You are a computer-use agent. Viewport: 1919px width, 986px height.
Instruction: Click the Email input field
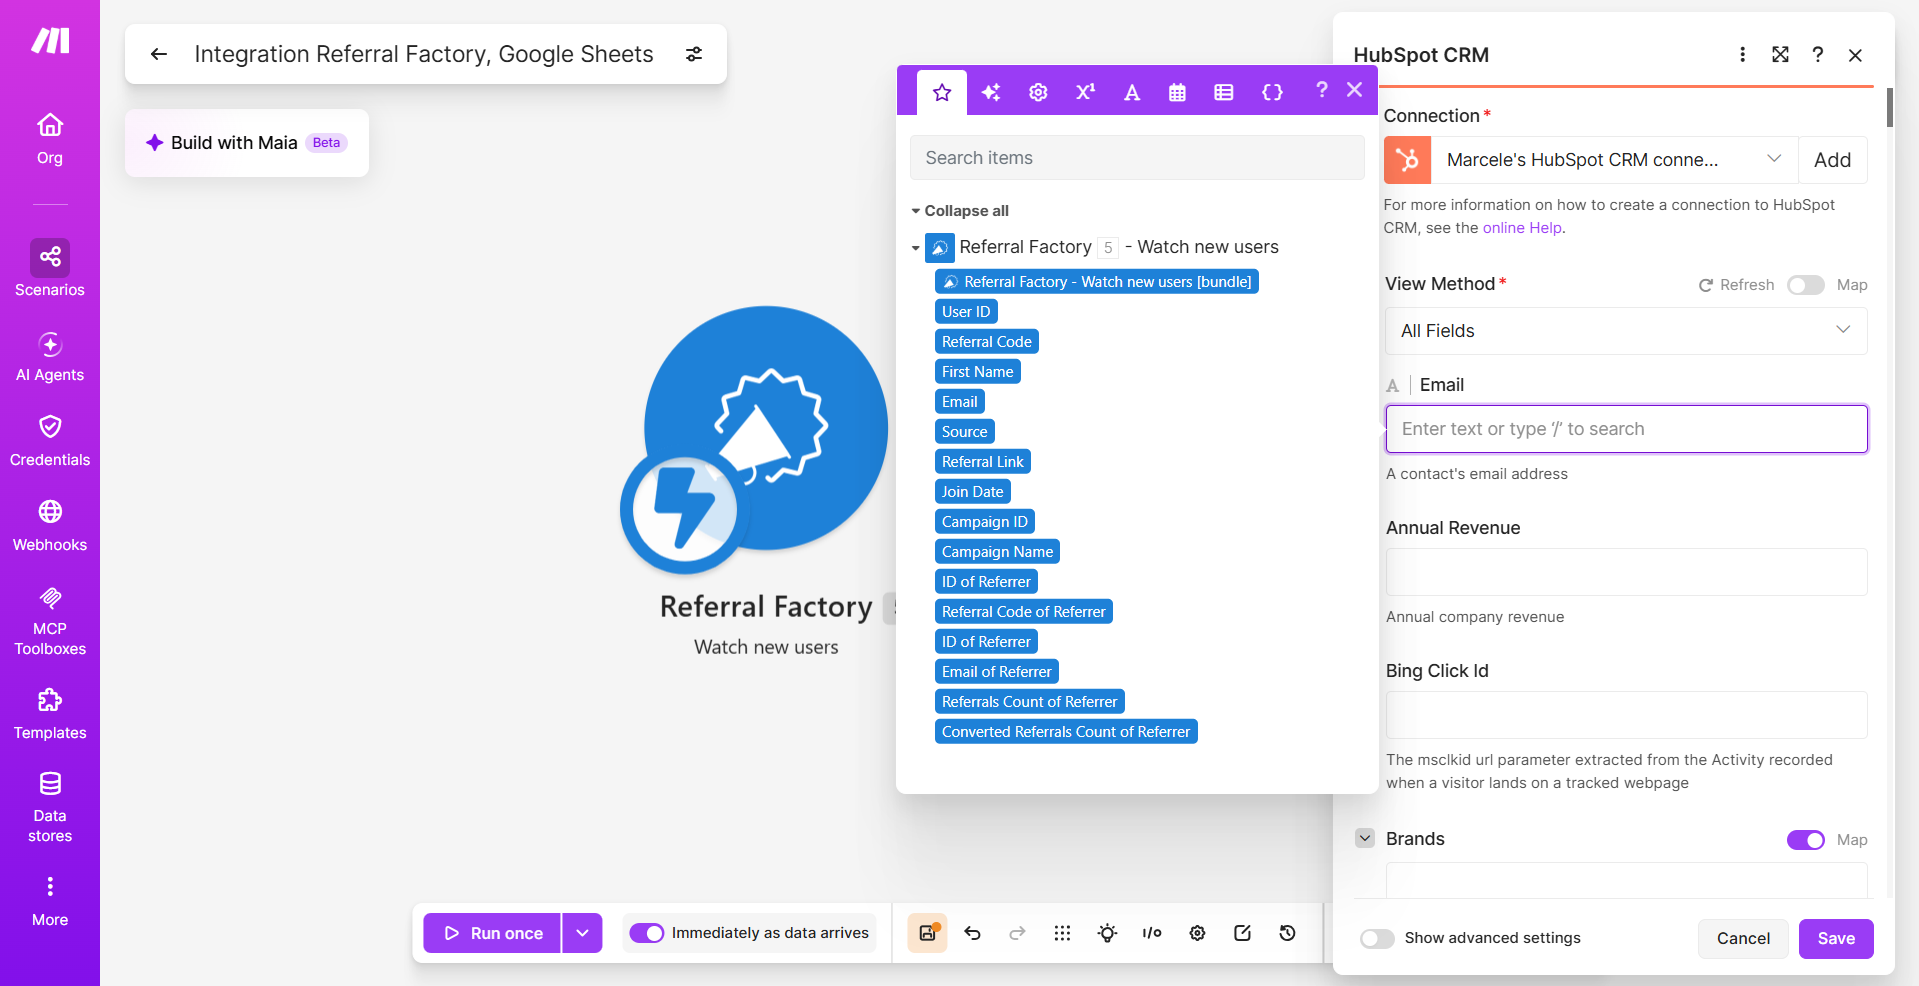(1626, 429)
